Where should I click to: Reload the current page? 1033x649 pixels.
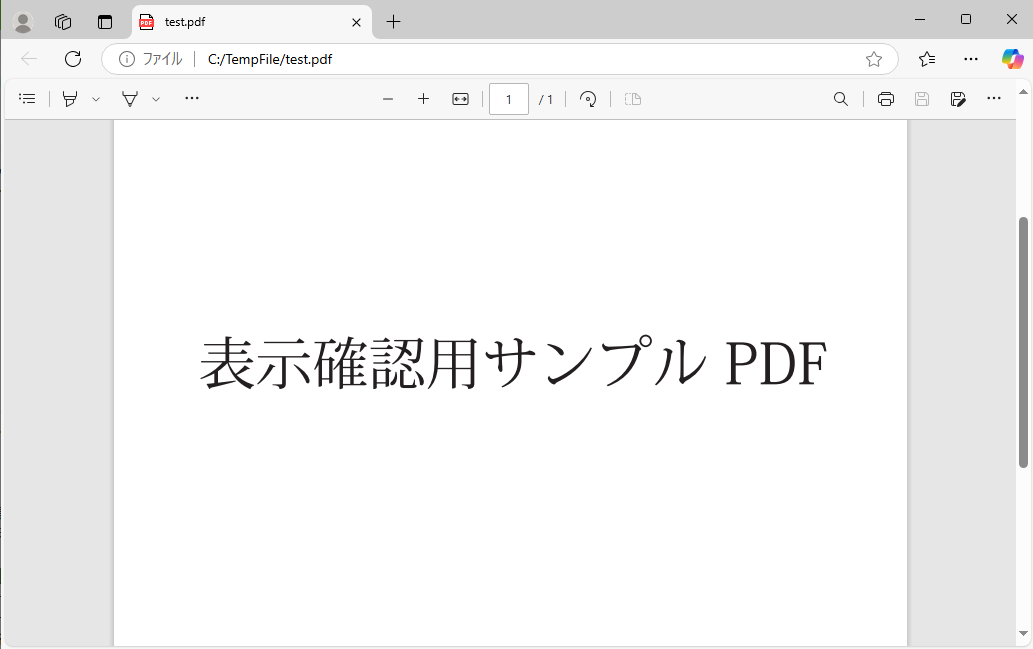pyautogui.click(x=72, y=58)
